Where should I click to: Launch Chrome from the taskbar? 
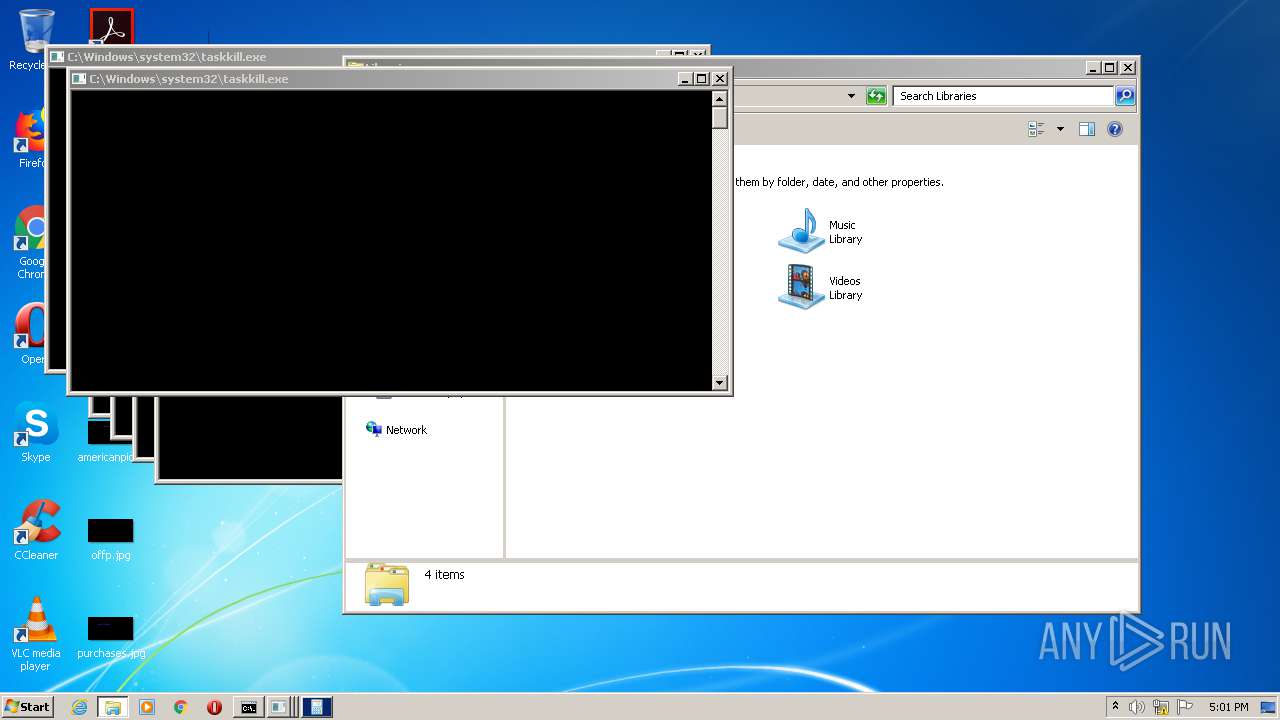pos(181,707)
